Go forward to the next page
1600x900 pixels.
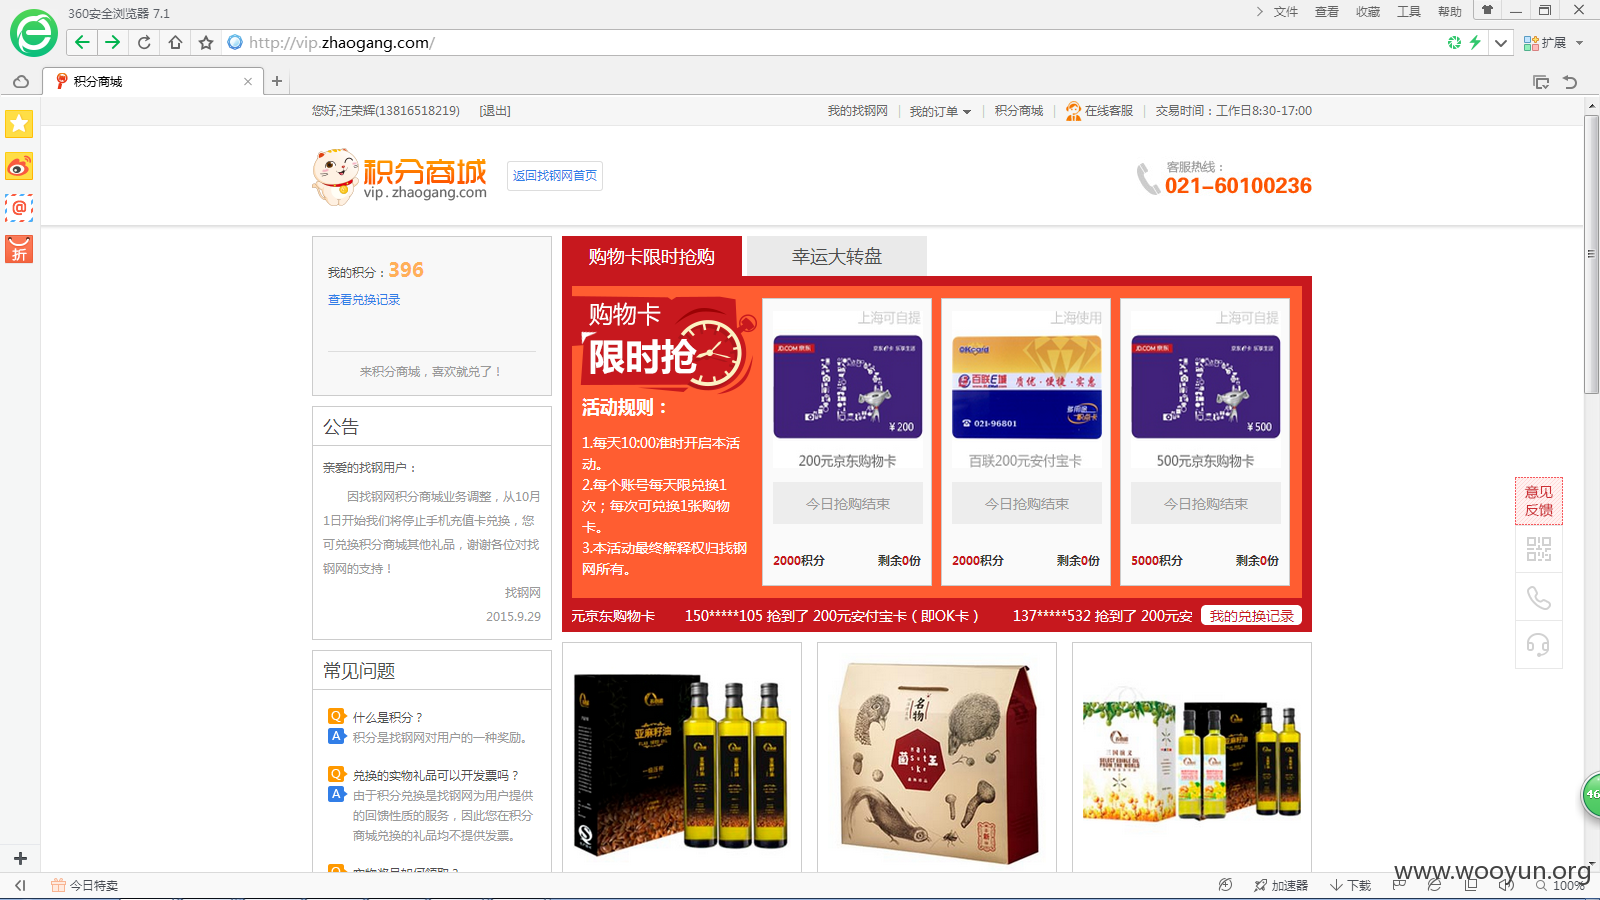(x=112, y=42)
